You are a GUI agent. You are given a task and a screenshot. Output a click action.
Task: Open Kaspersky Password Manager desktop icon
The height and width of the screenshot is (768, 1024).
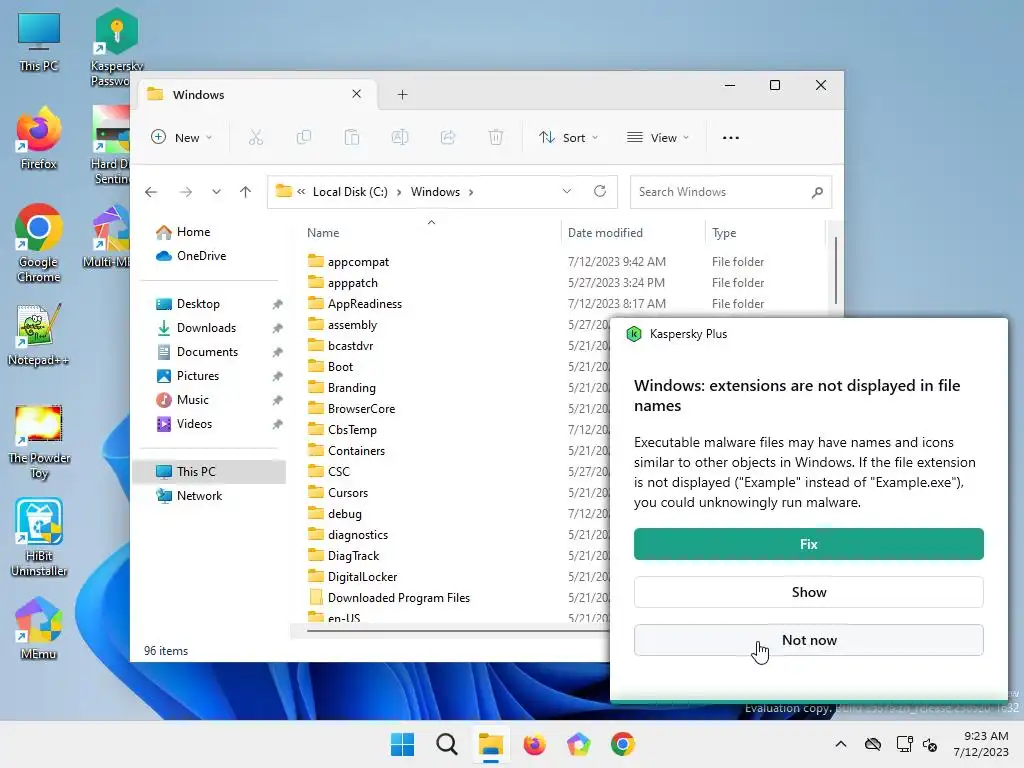(116, 47)
